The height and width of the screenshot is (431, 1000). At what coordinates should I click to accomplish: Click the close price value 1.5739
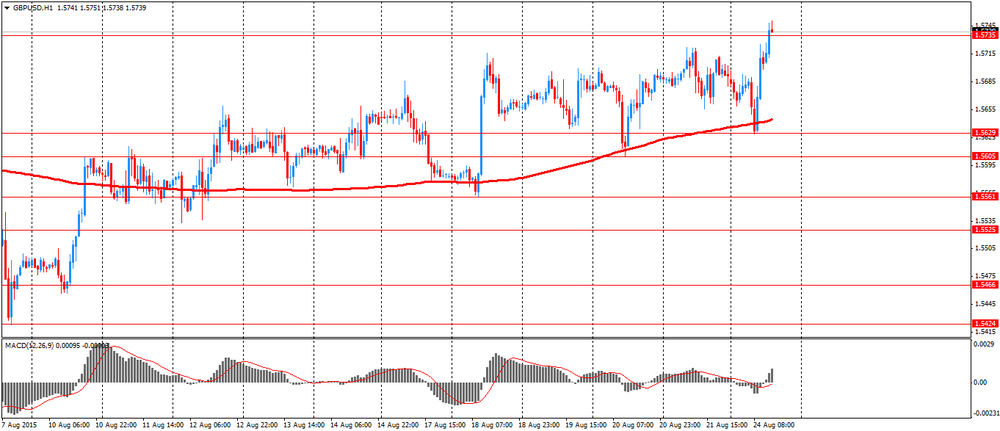pyautogui.click(x=138, y=10)
